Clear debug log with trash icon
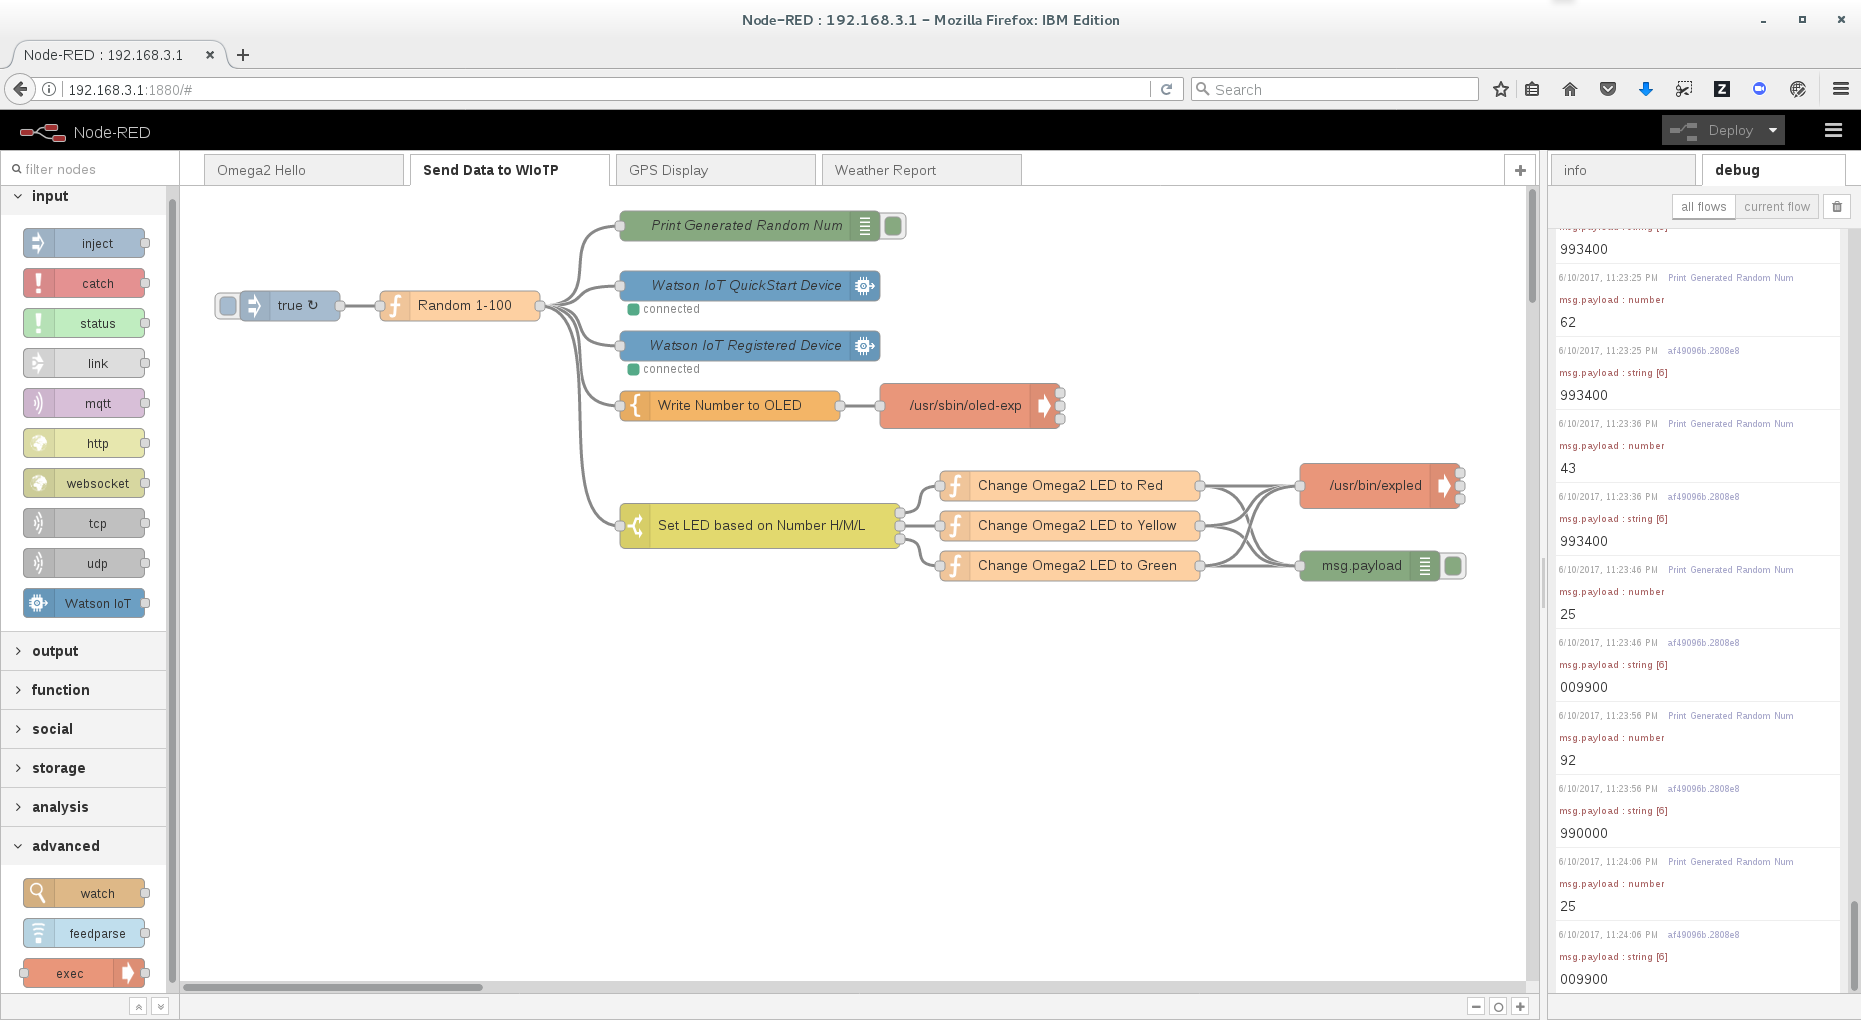The height and width of the screenshot is (1020, 1861). (1837, 206)
